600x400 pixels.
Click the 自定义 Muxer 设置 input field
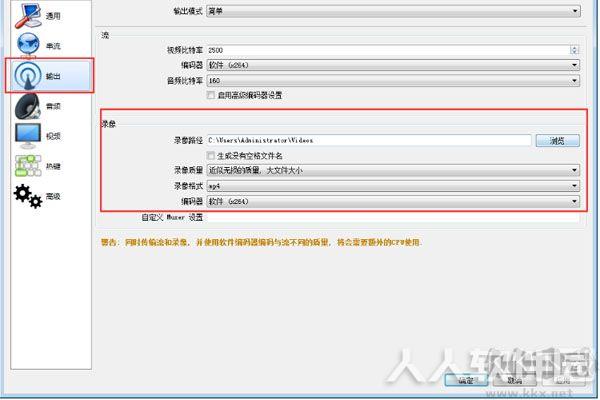click(393, 217)
